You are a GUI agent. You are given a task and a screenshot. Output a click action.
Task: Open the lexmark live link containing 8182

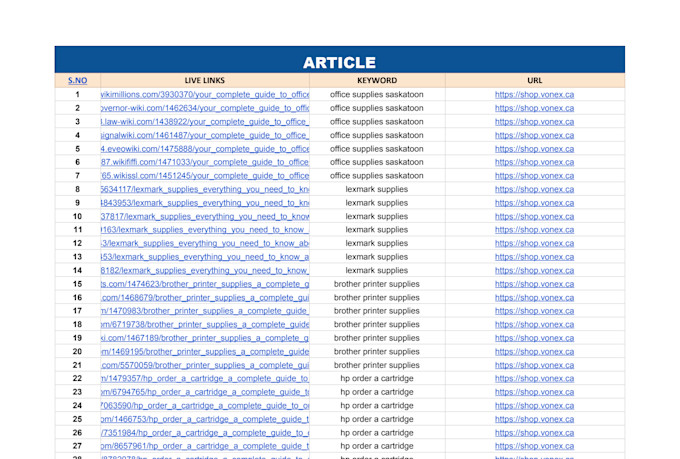pyautogui.click(x=205, y=270)
